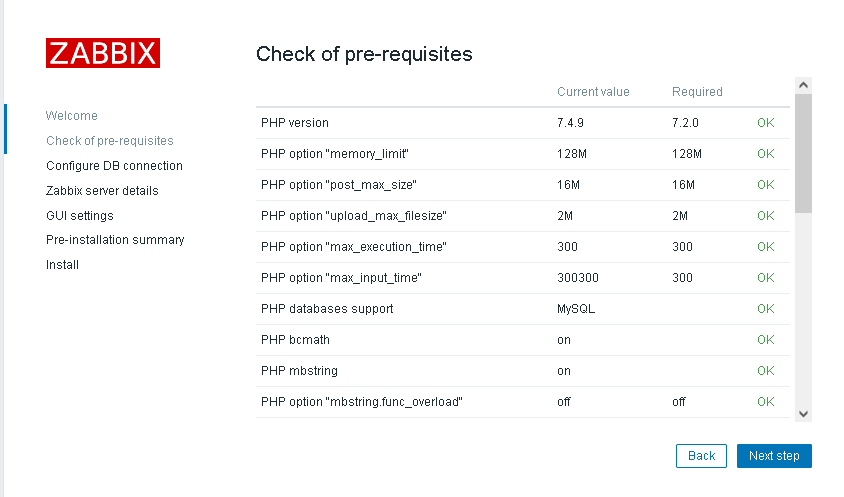Click the PHP version row label
Image resolution: width=844 pixels, height=497 pixels.
click(295, 123)
